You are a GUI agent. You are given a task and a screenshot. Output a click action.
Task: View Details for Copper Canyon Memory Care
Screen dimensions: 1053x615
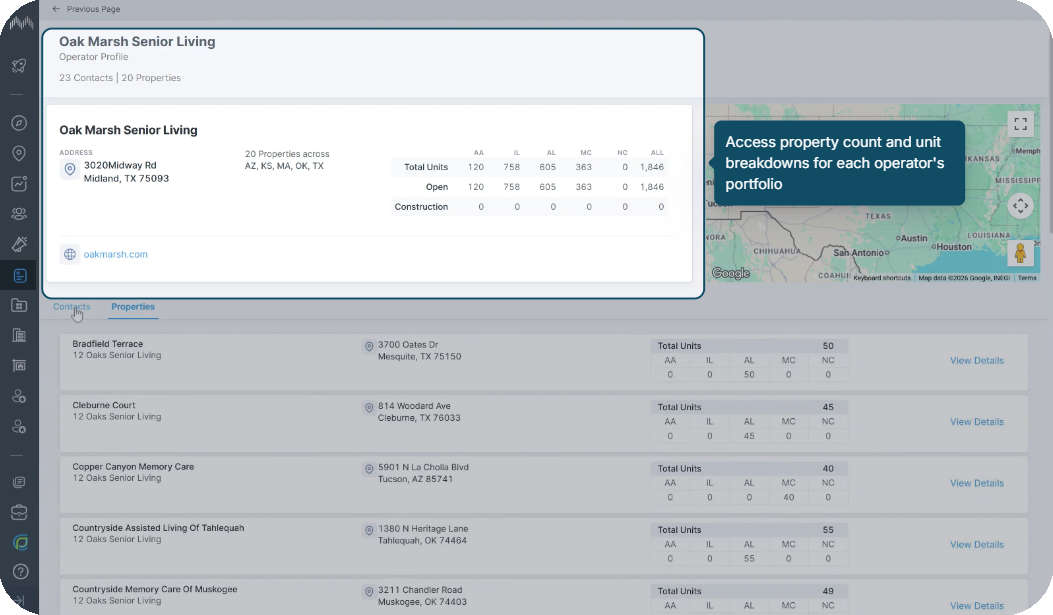tap(976, 483)
